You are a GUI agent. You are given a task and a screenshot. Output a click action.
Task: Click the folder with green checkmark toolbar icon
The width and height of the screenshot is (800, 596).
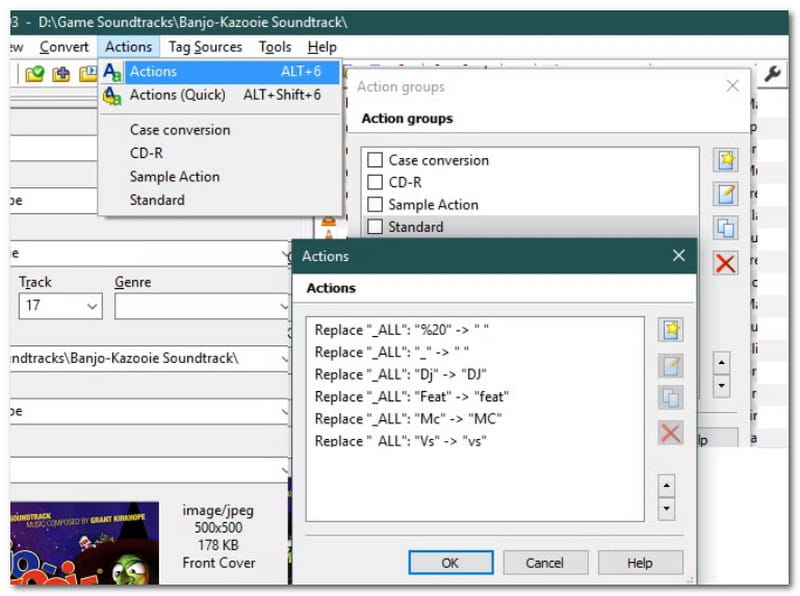(35, 74)
